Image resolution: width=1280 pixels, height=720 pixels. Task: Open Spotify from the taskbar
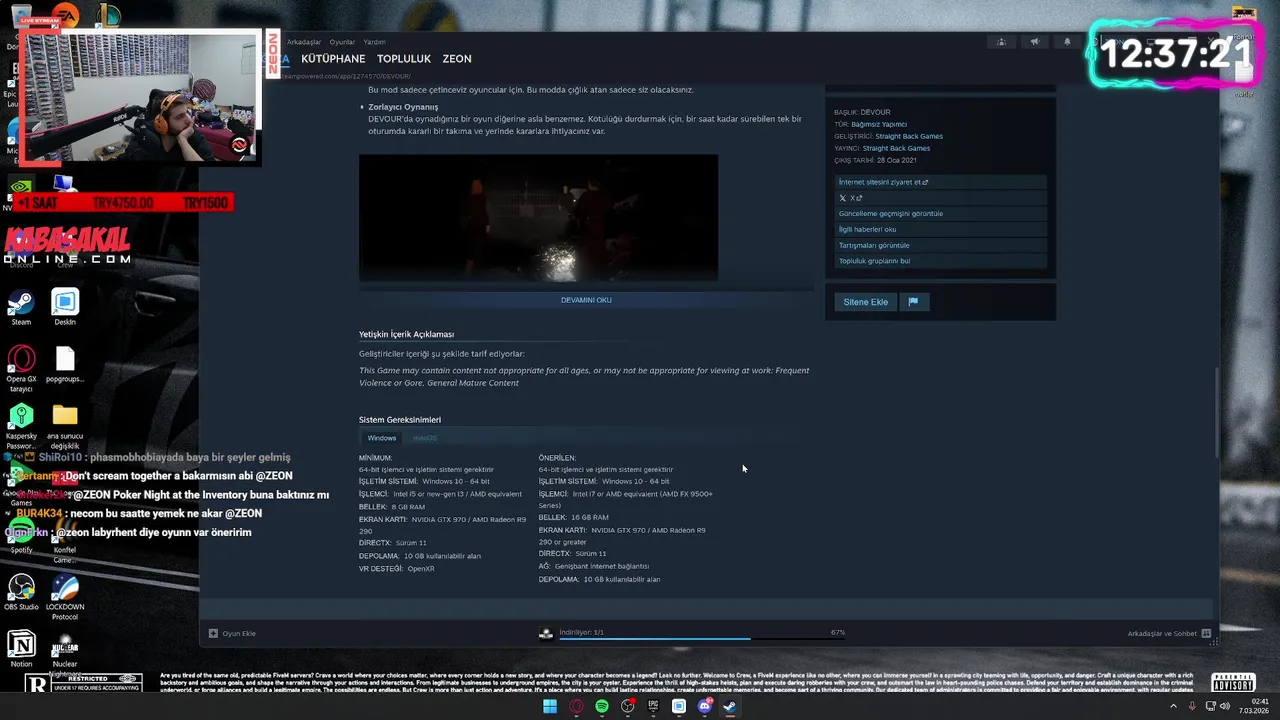pos(602,706)
